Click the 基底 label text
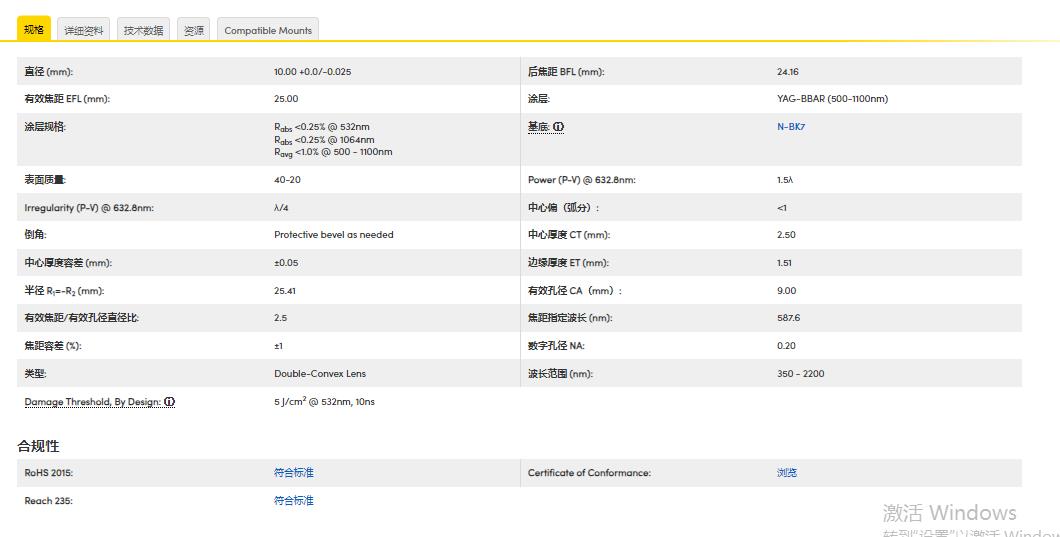The image size is (1060, 537). [x=539, y=126]
